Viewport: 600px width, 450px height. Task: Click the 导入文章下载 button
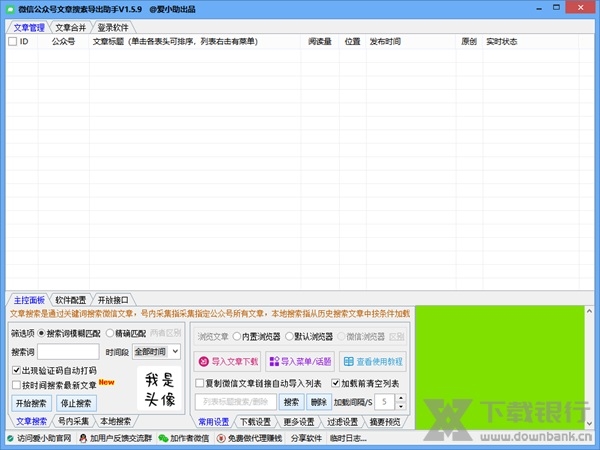pyautogui.click(x=227, y=362)
